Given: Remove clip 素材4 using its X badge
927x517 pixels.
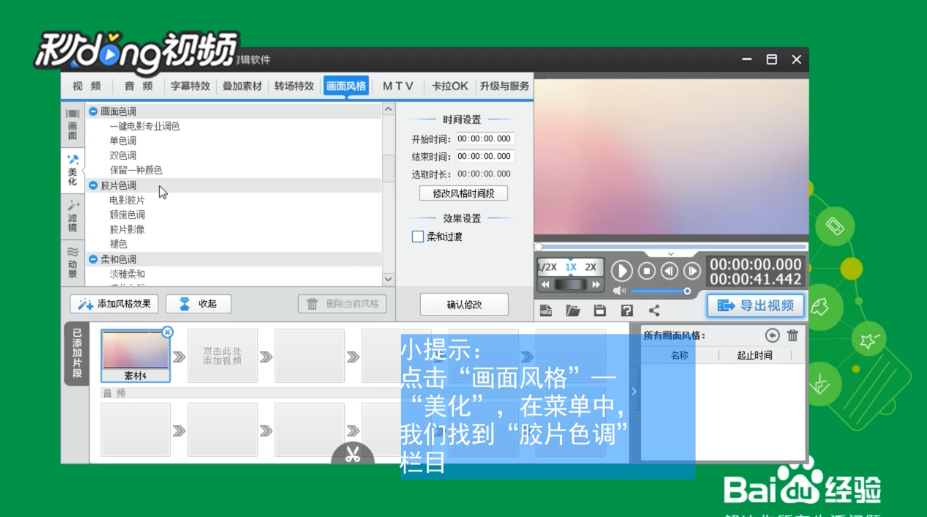Looking at the screenshot, I should [x=167, y=332].
